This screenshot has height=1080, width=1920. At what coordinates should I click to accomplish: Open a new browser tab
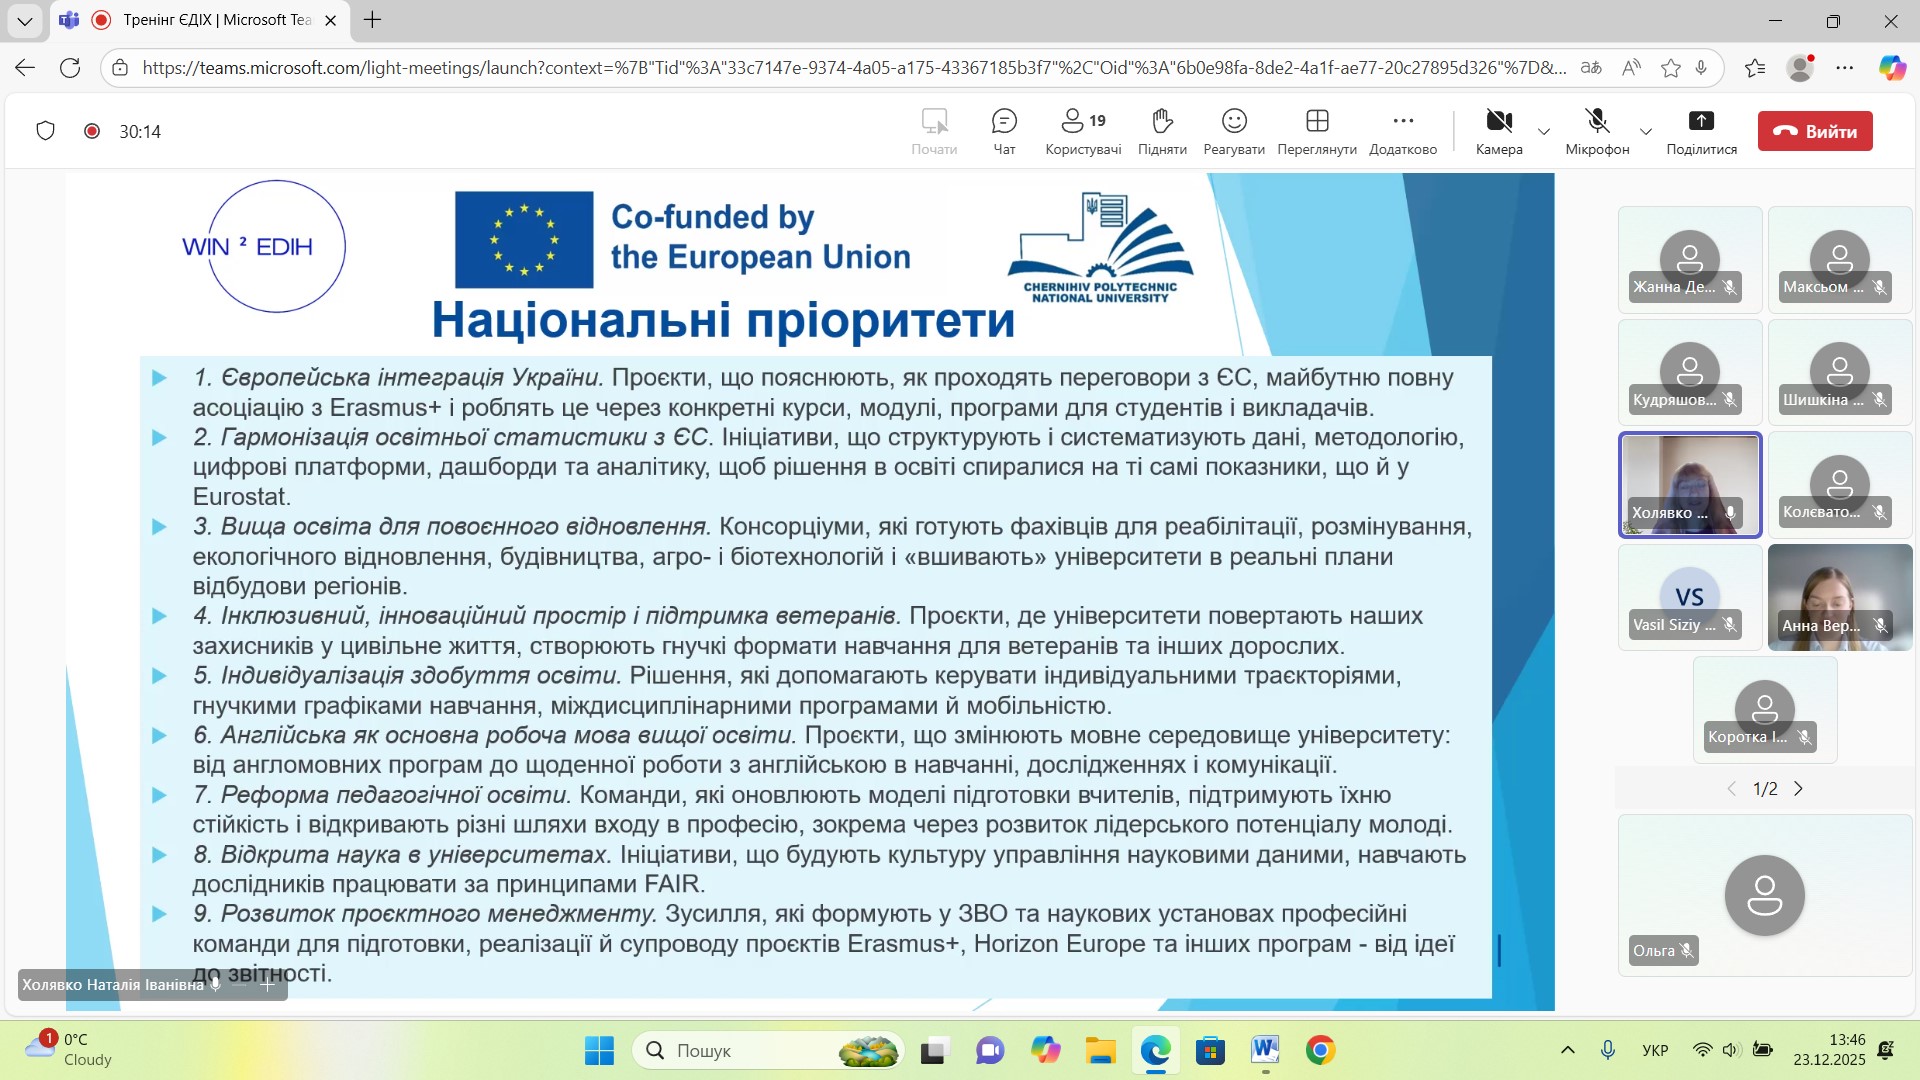[x=372, y=20]
